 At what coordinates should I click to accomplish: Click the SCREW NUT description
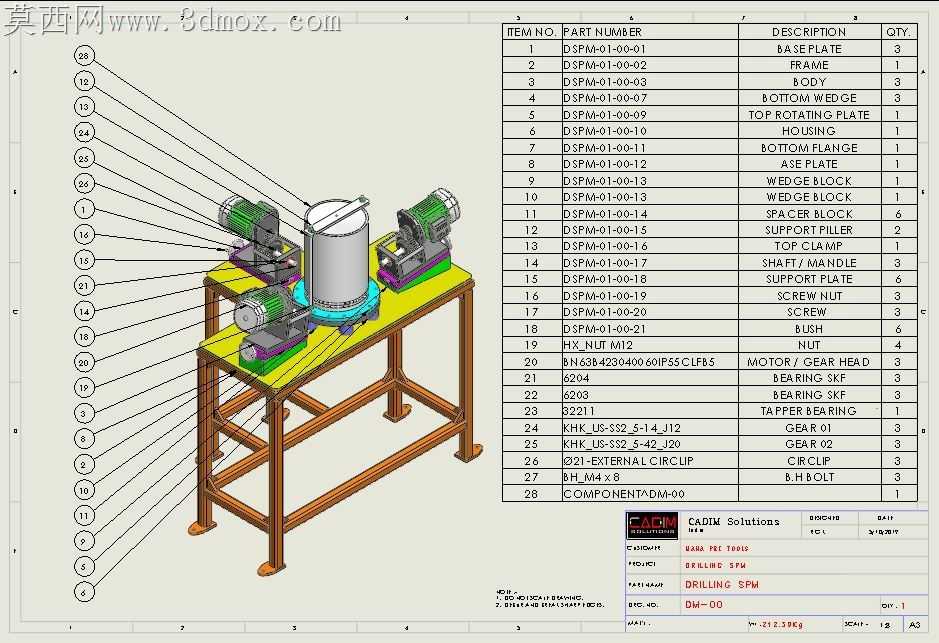(810, 296)
